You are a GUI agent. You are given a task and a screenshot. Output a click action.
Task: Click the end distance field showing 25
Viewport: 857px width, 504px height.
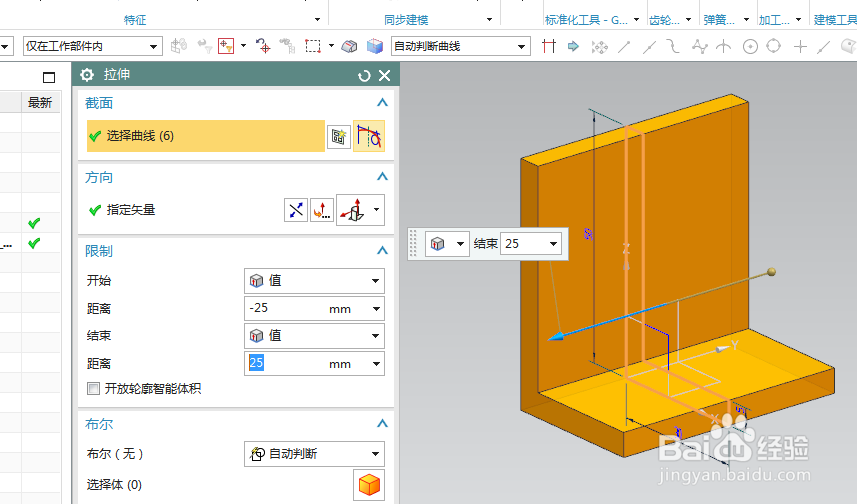[284, 363]
